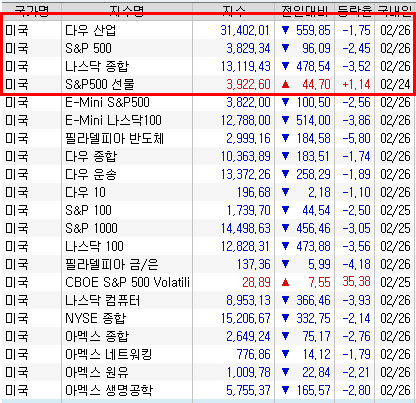Click CBOE S&P 500 Volatili row

click(x=208, y=282)
